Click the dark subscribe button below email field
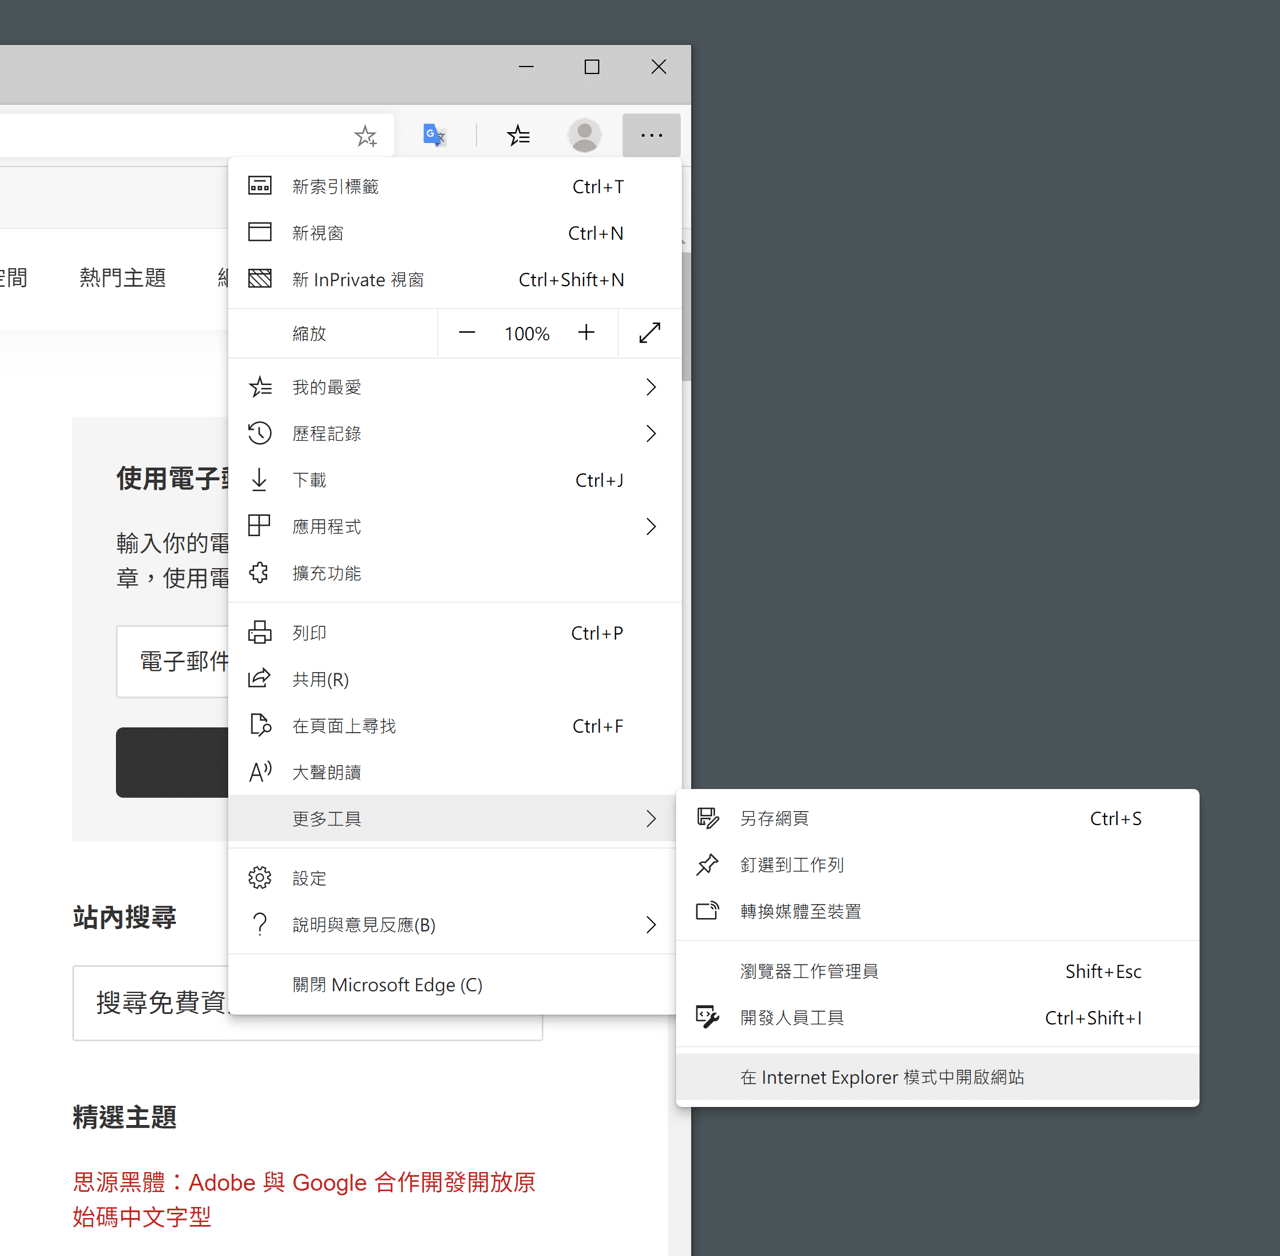 click(x=172, y=762)
